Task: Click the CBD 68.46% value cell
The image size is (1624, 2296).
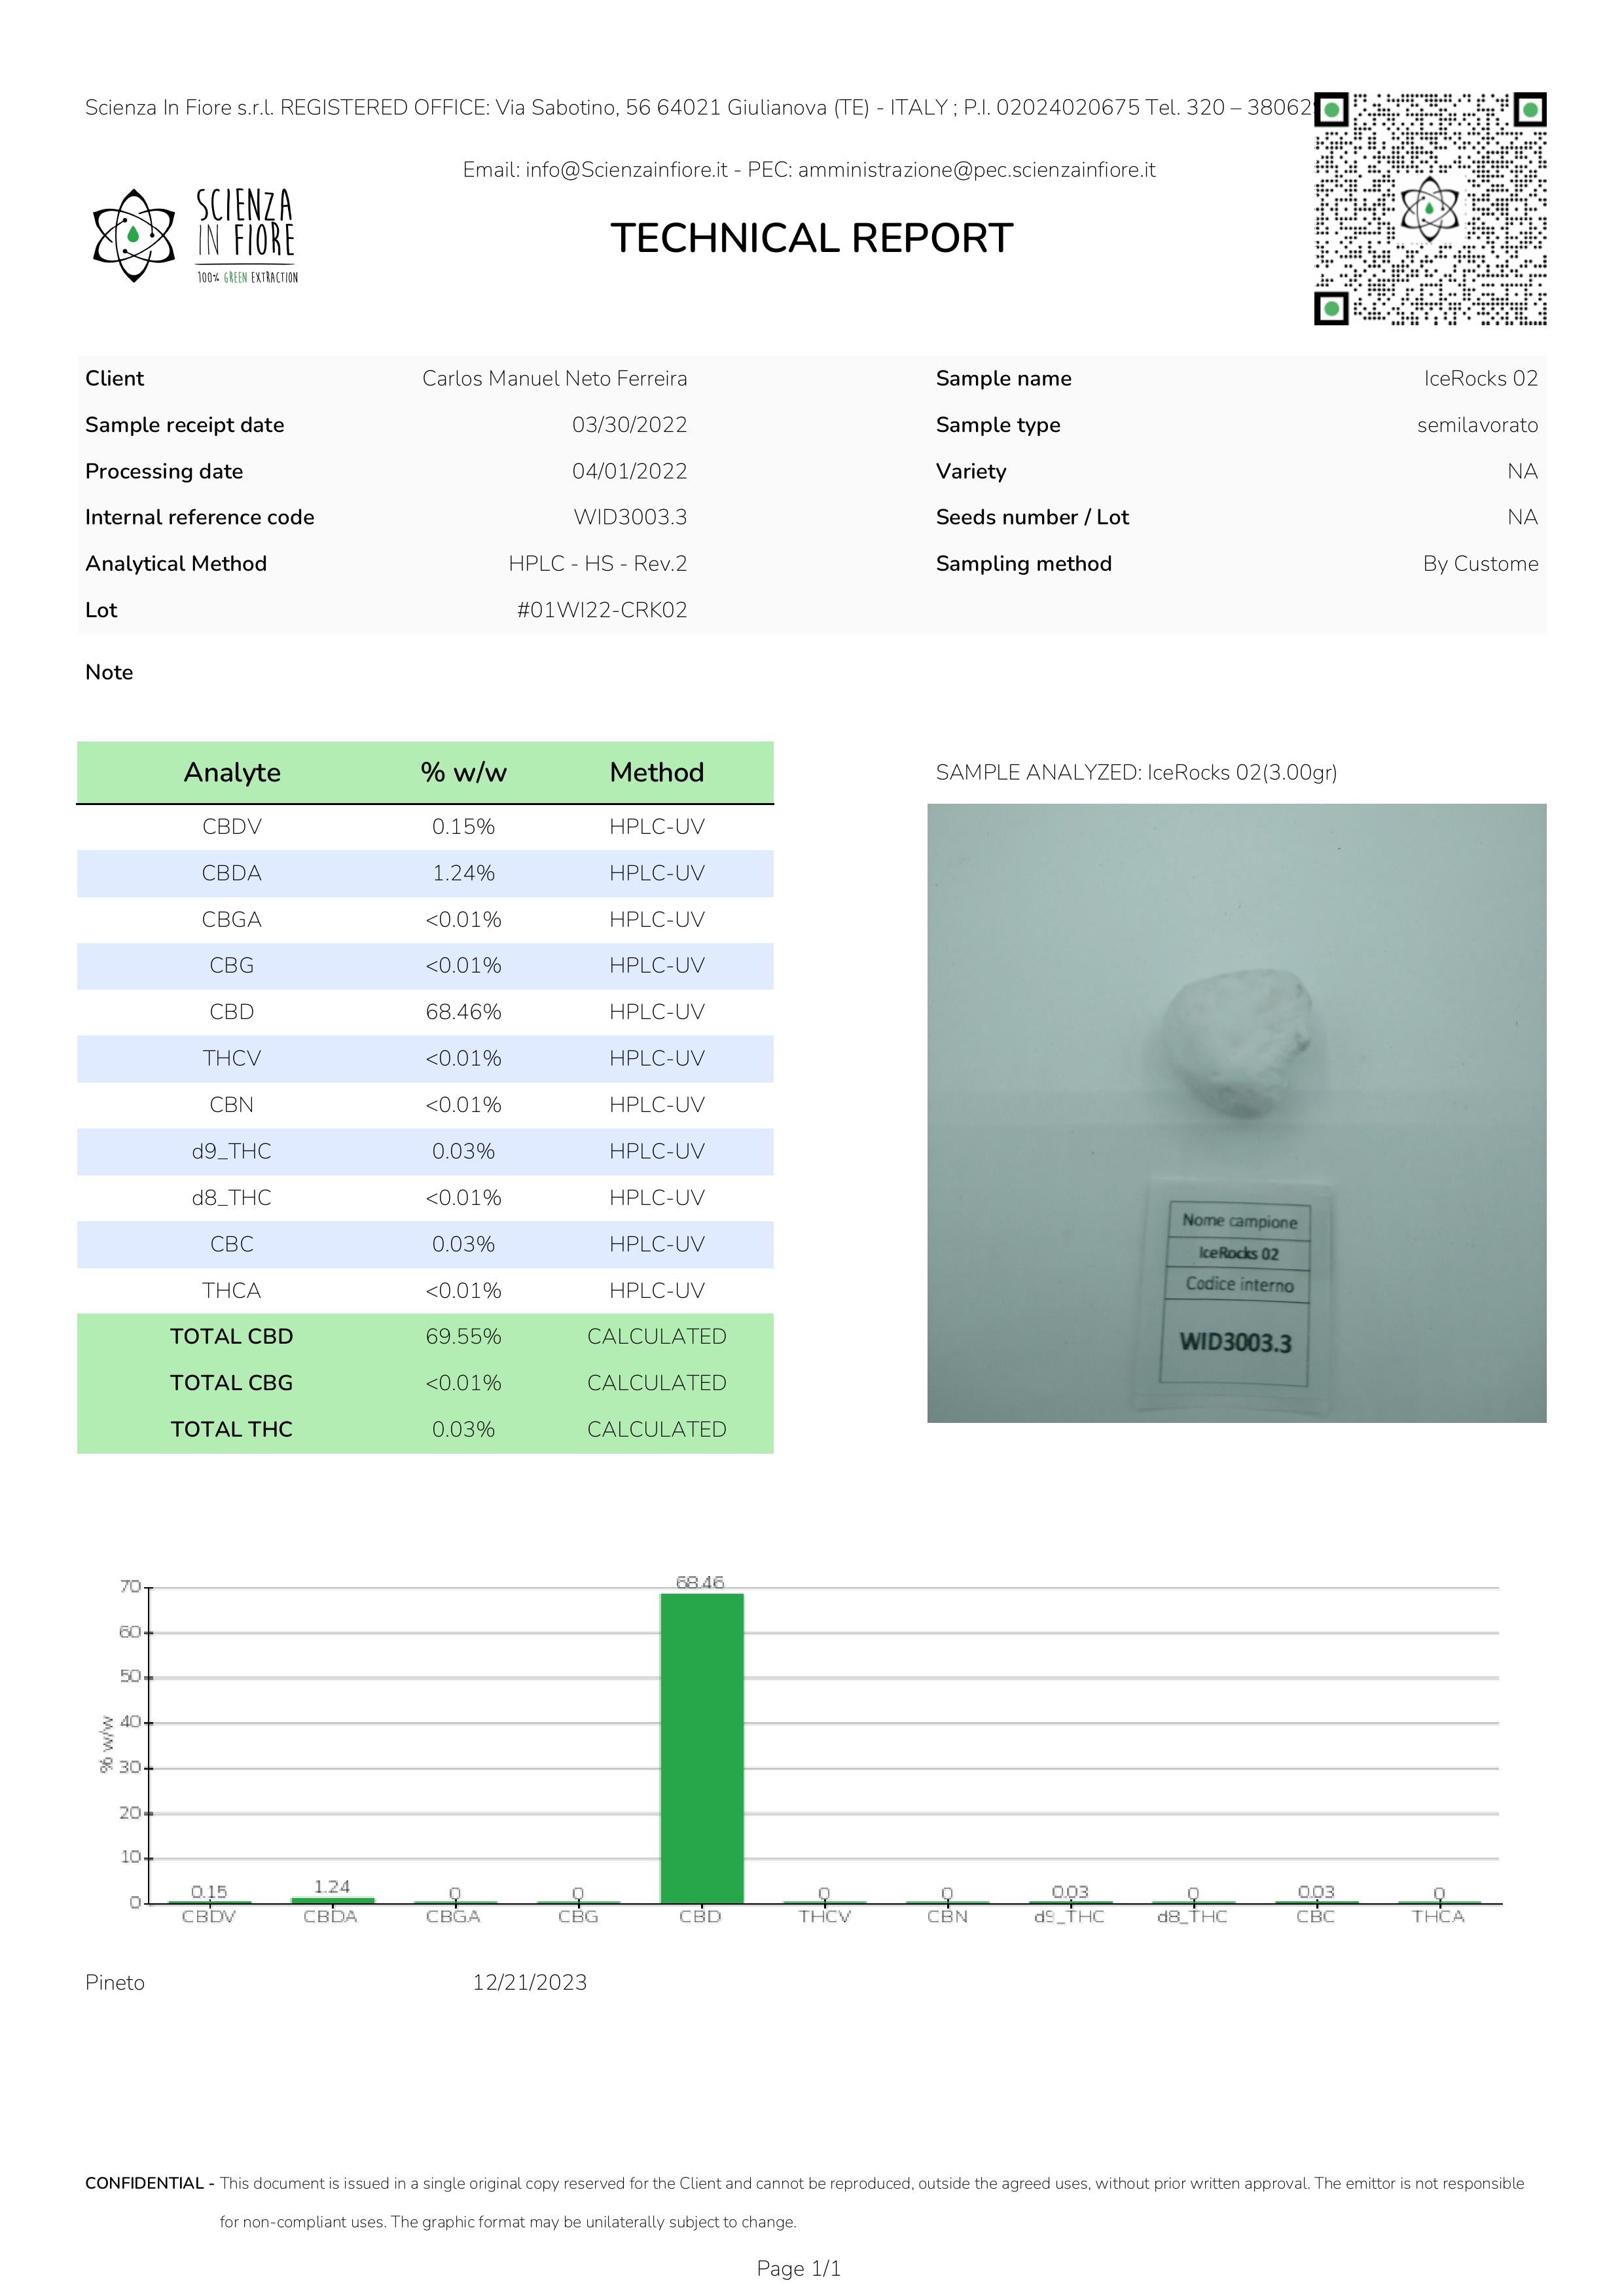Action: tap(463, 1012)
